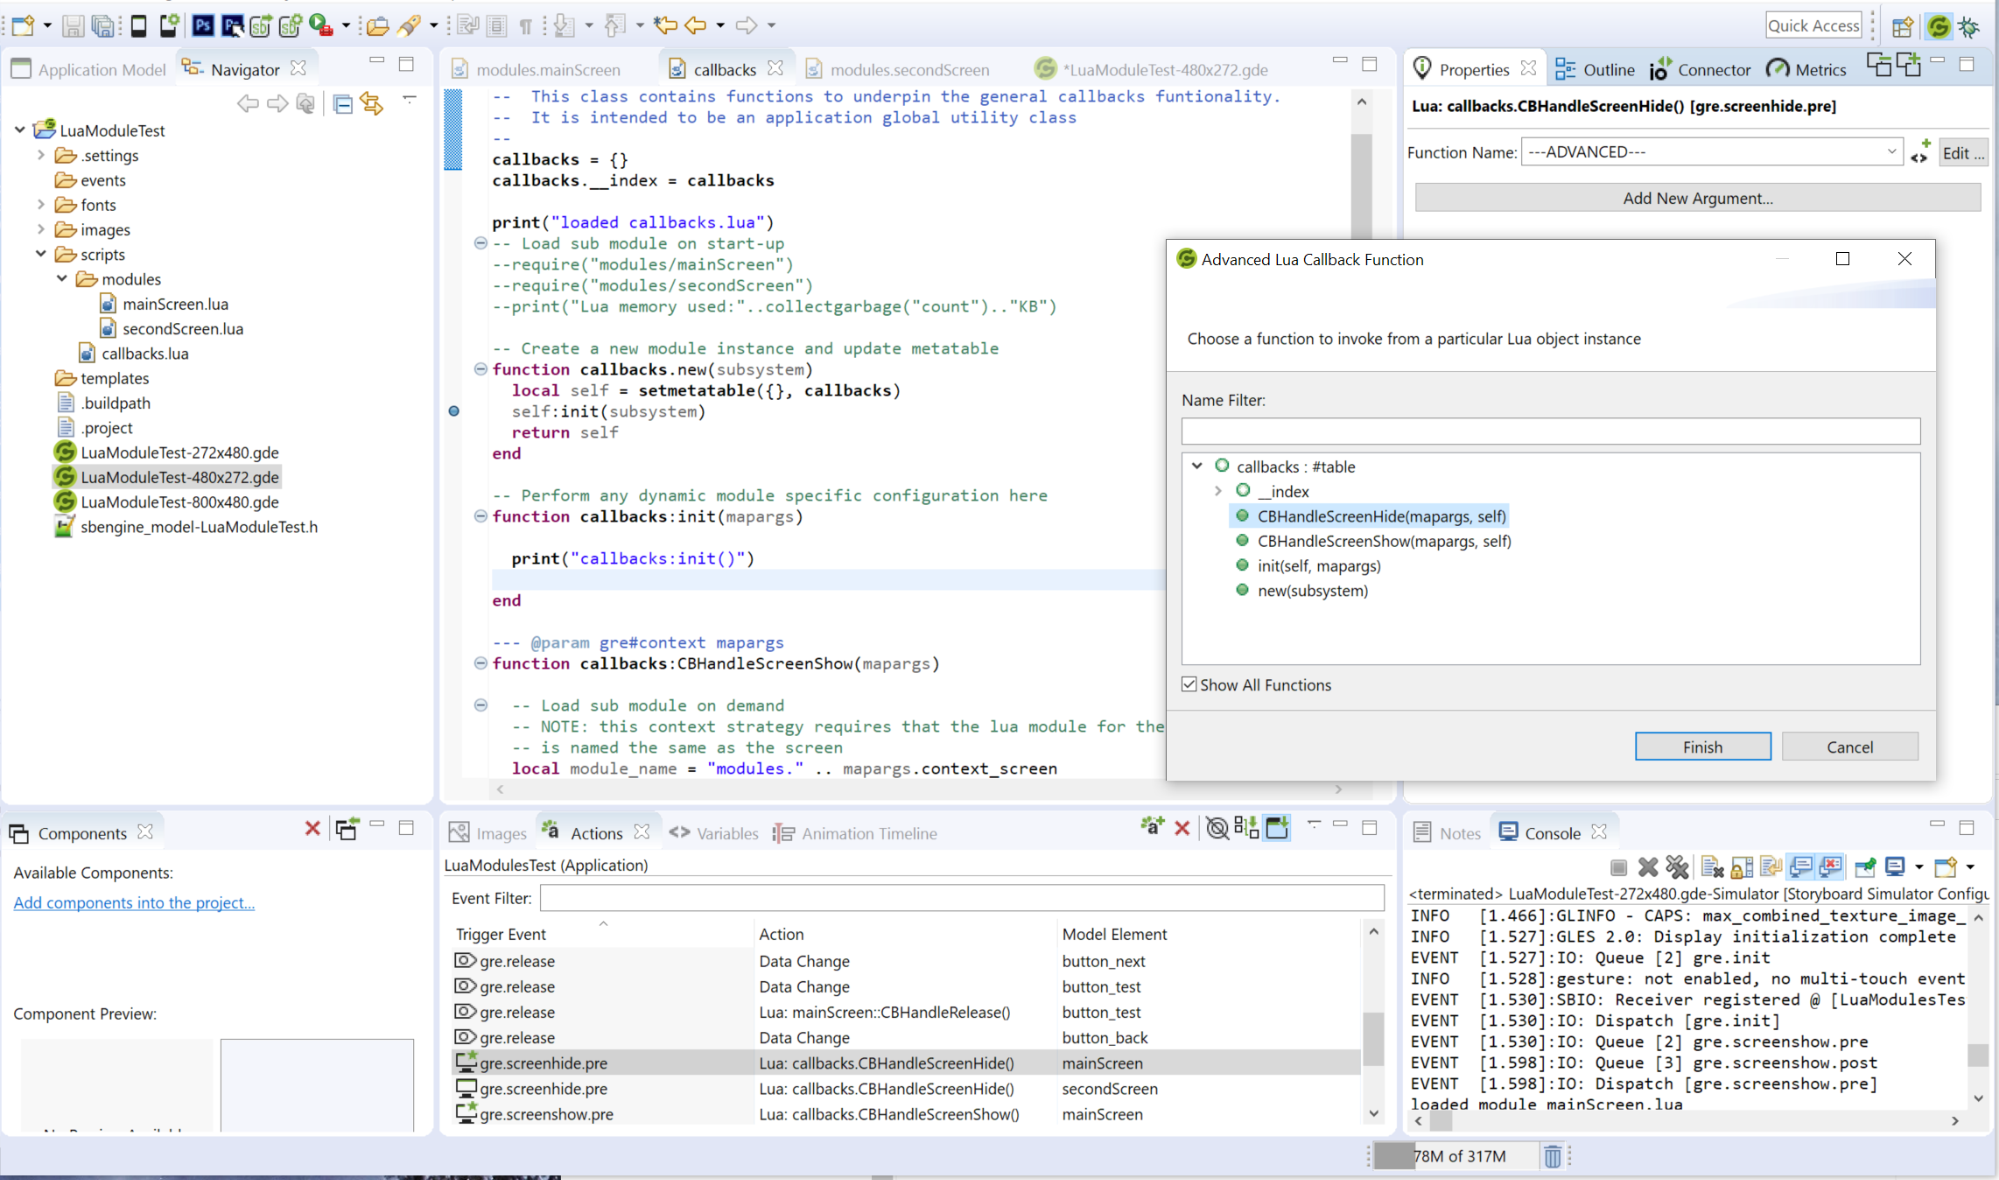Viewport: 1999px width, 1180px height.
Task: Click the Name Filter input field
Action: pos(1550,431)
